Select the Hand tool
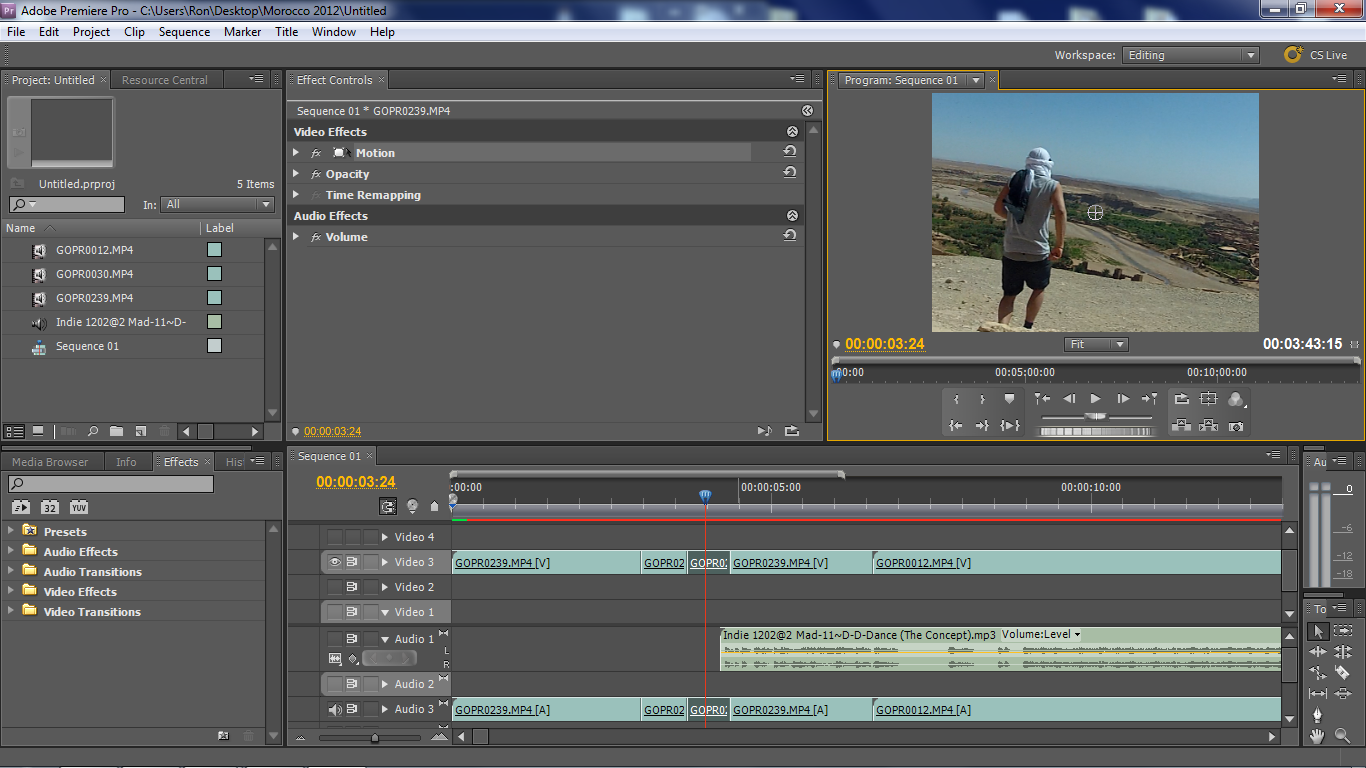 (x=1318, y=736)
